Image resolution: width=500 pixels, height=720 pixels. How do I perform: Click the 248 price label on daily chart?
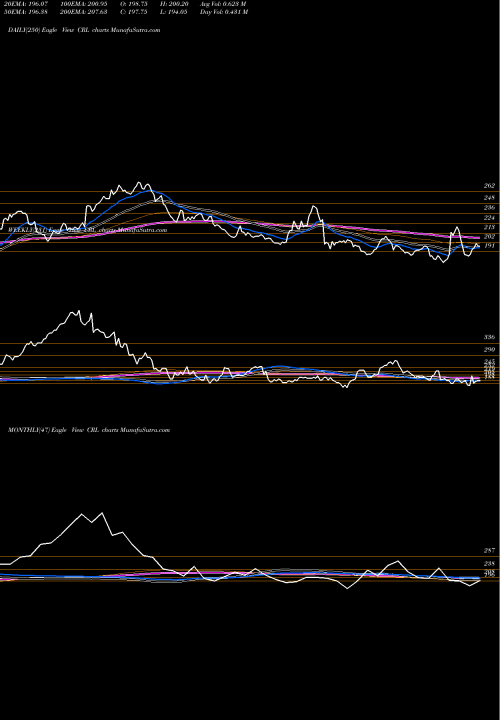[489, 197]
